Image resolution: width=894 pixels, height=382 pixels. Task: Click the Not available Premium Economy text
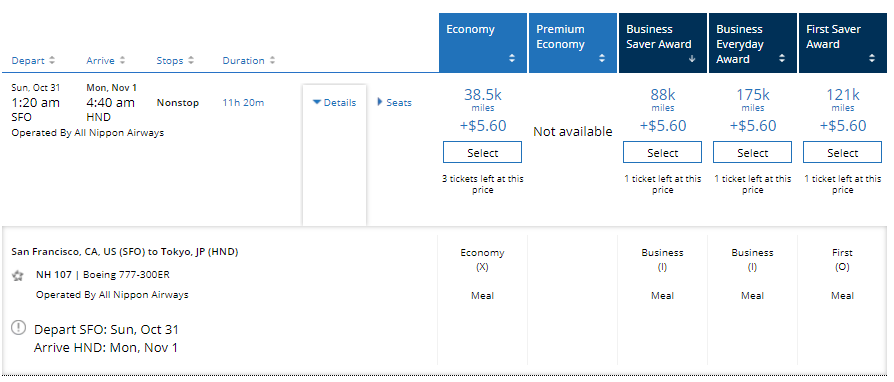[x=572, y=132]
